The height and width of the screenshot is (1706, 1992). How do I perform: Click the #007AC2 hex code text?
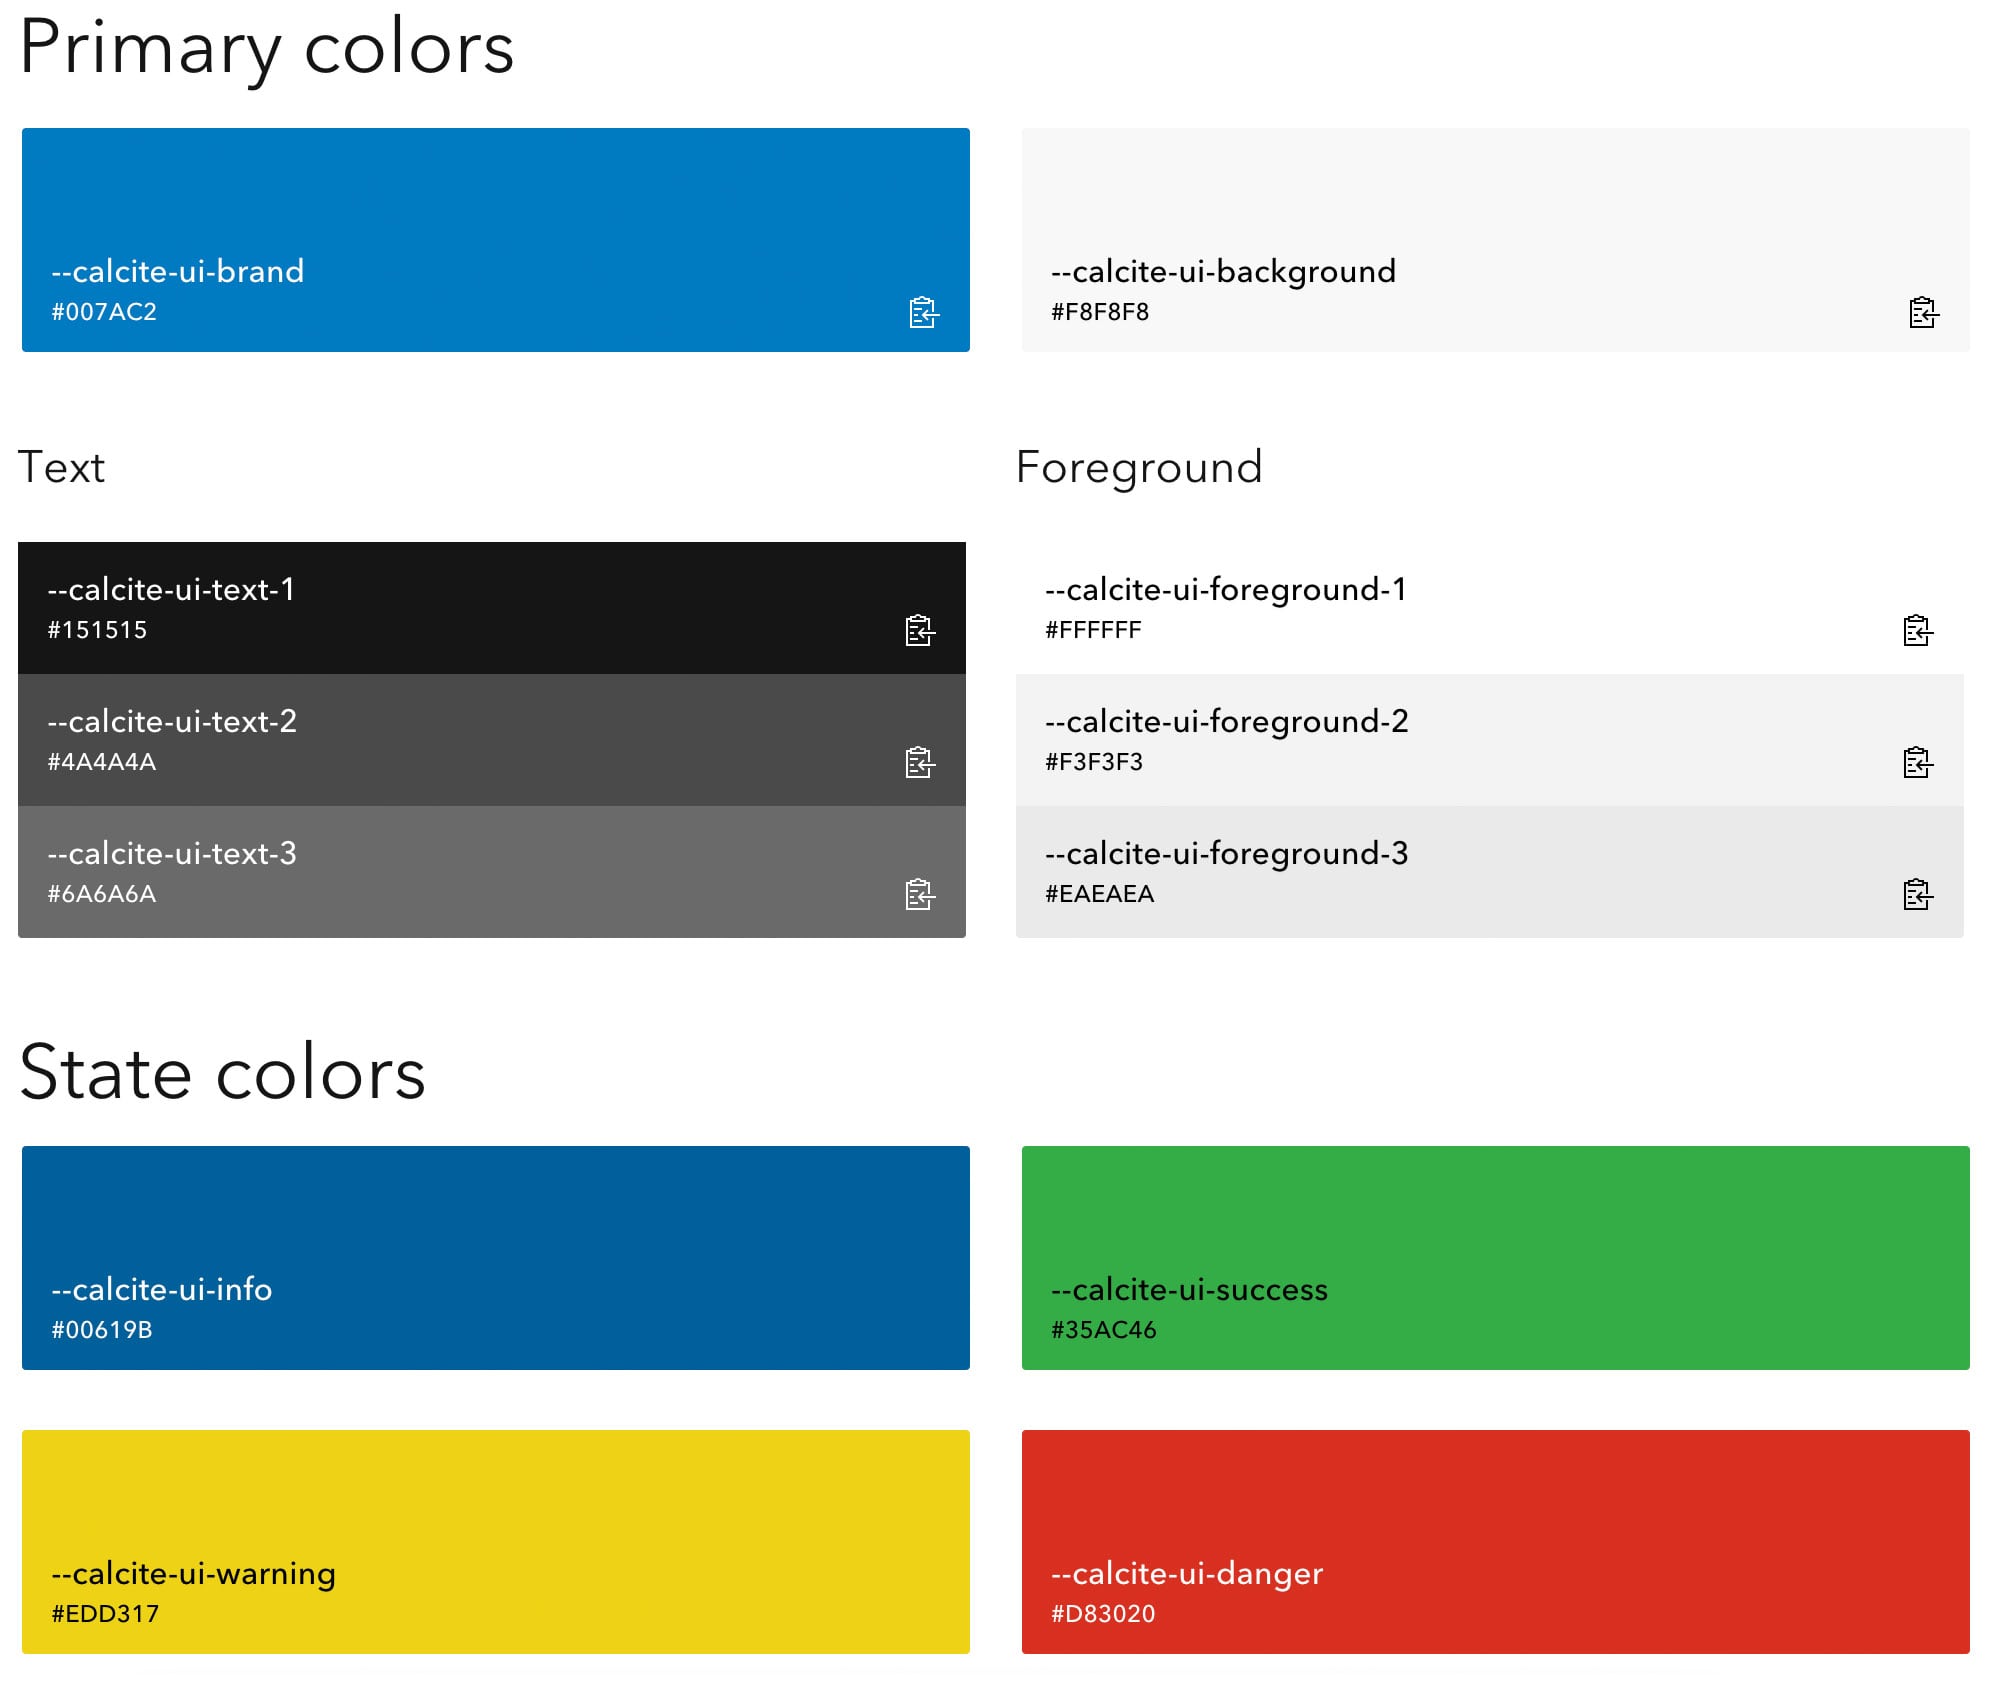click(104, 312)
